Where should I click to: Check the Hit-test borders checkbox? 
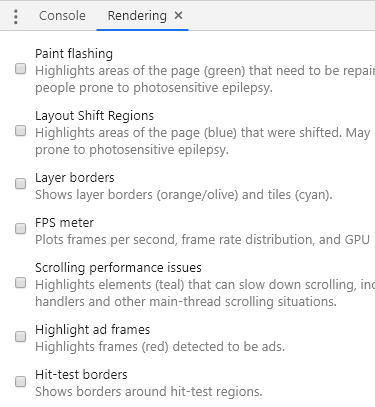tap(21, 381)
